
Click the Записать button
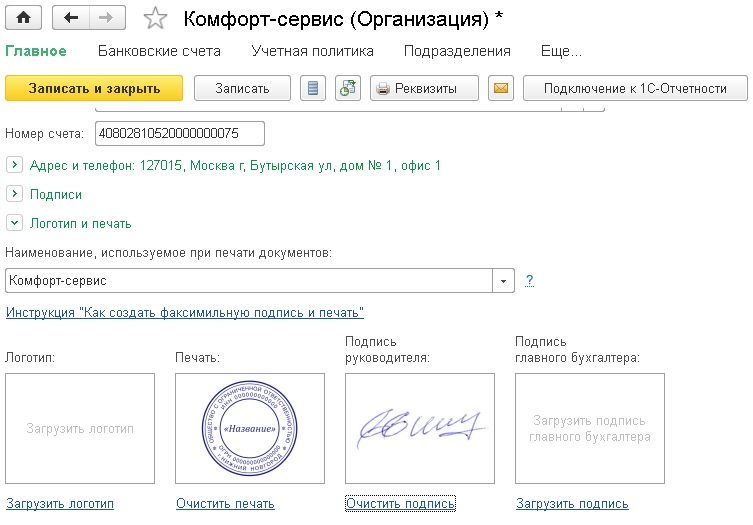[242, 88]
